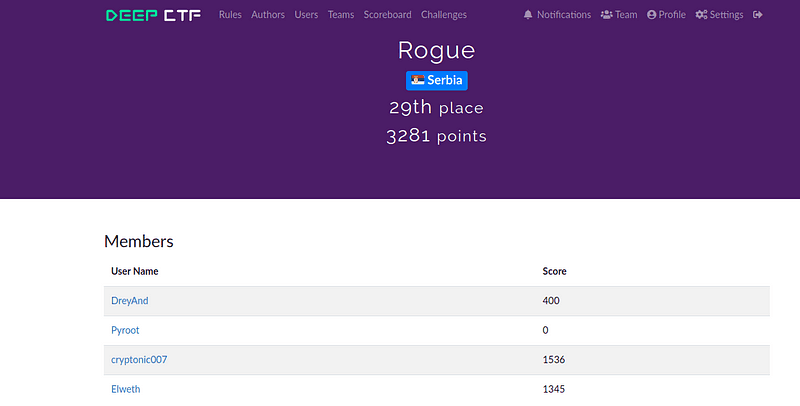The width and height of the screenshot is (800, 406).
Task: Open the Rules page
Action: [x=230, y=15]
